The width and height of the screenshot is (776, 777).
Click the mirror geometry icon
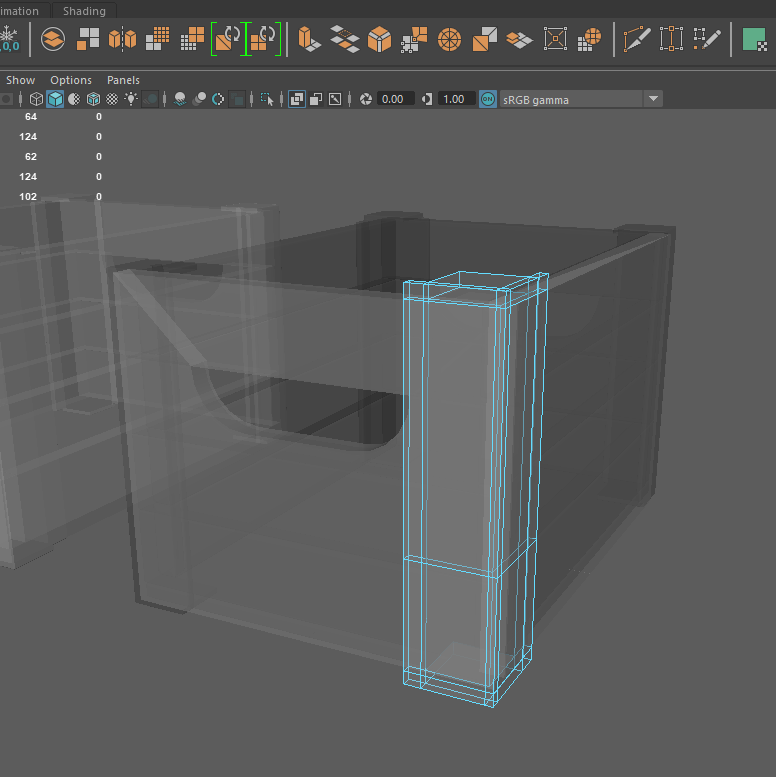point(122,40)
